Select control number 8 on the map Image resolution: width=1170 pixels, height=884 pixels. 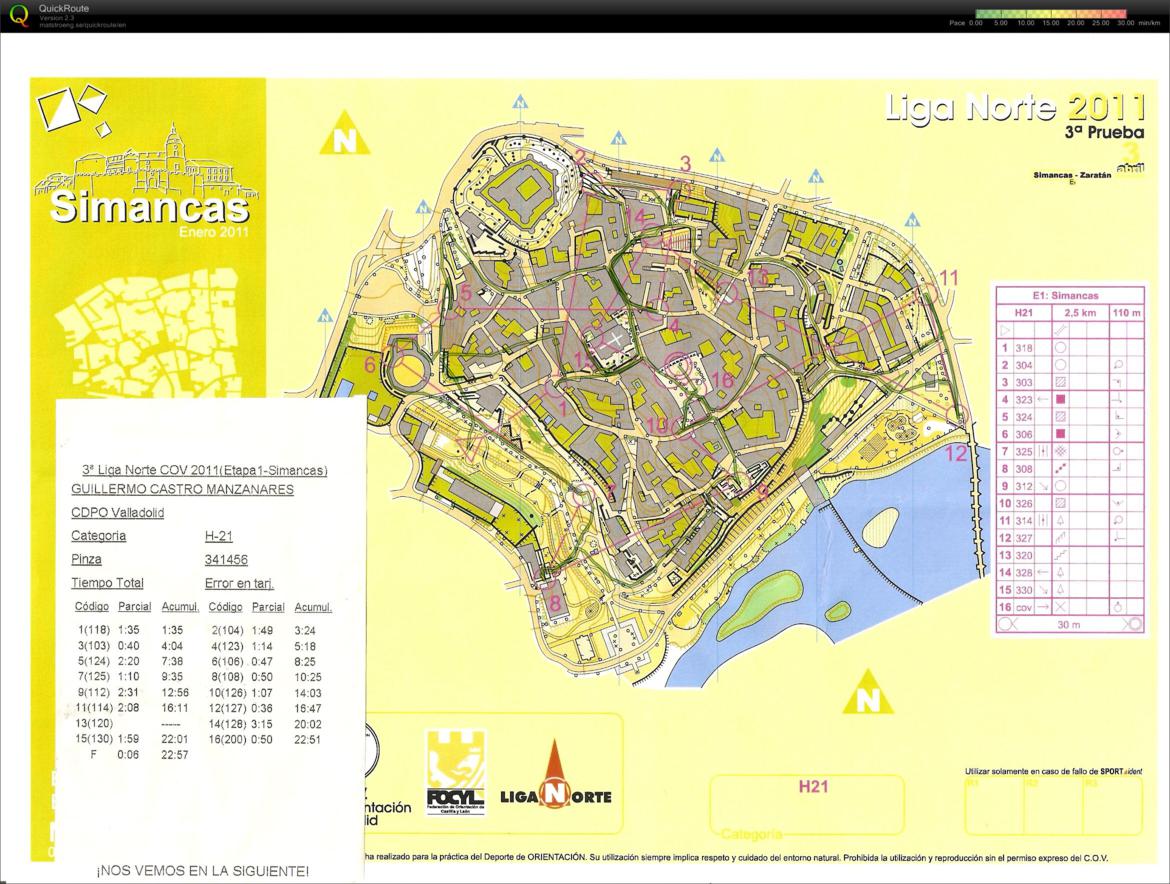[554, 604]
